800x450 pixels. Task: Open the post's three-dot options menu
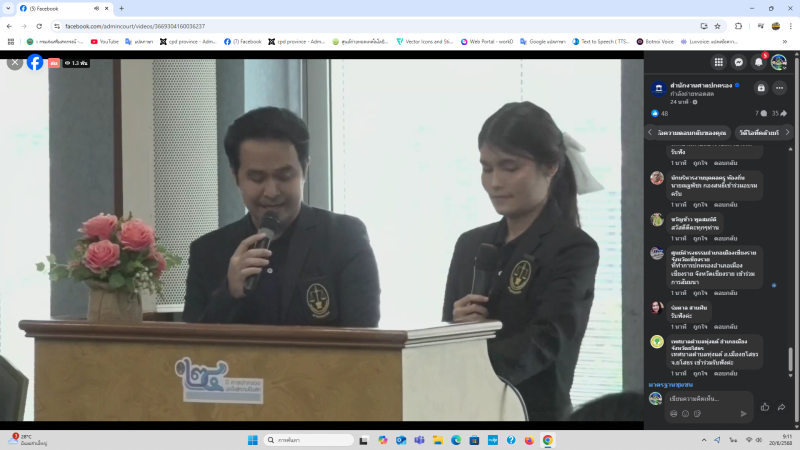click(x=779, y=88)
